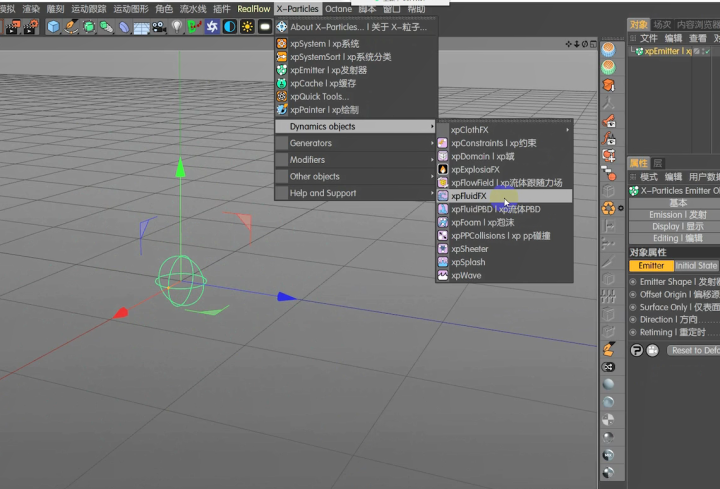Click the orange box with down arrow icon

point(608,85)
